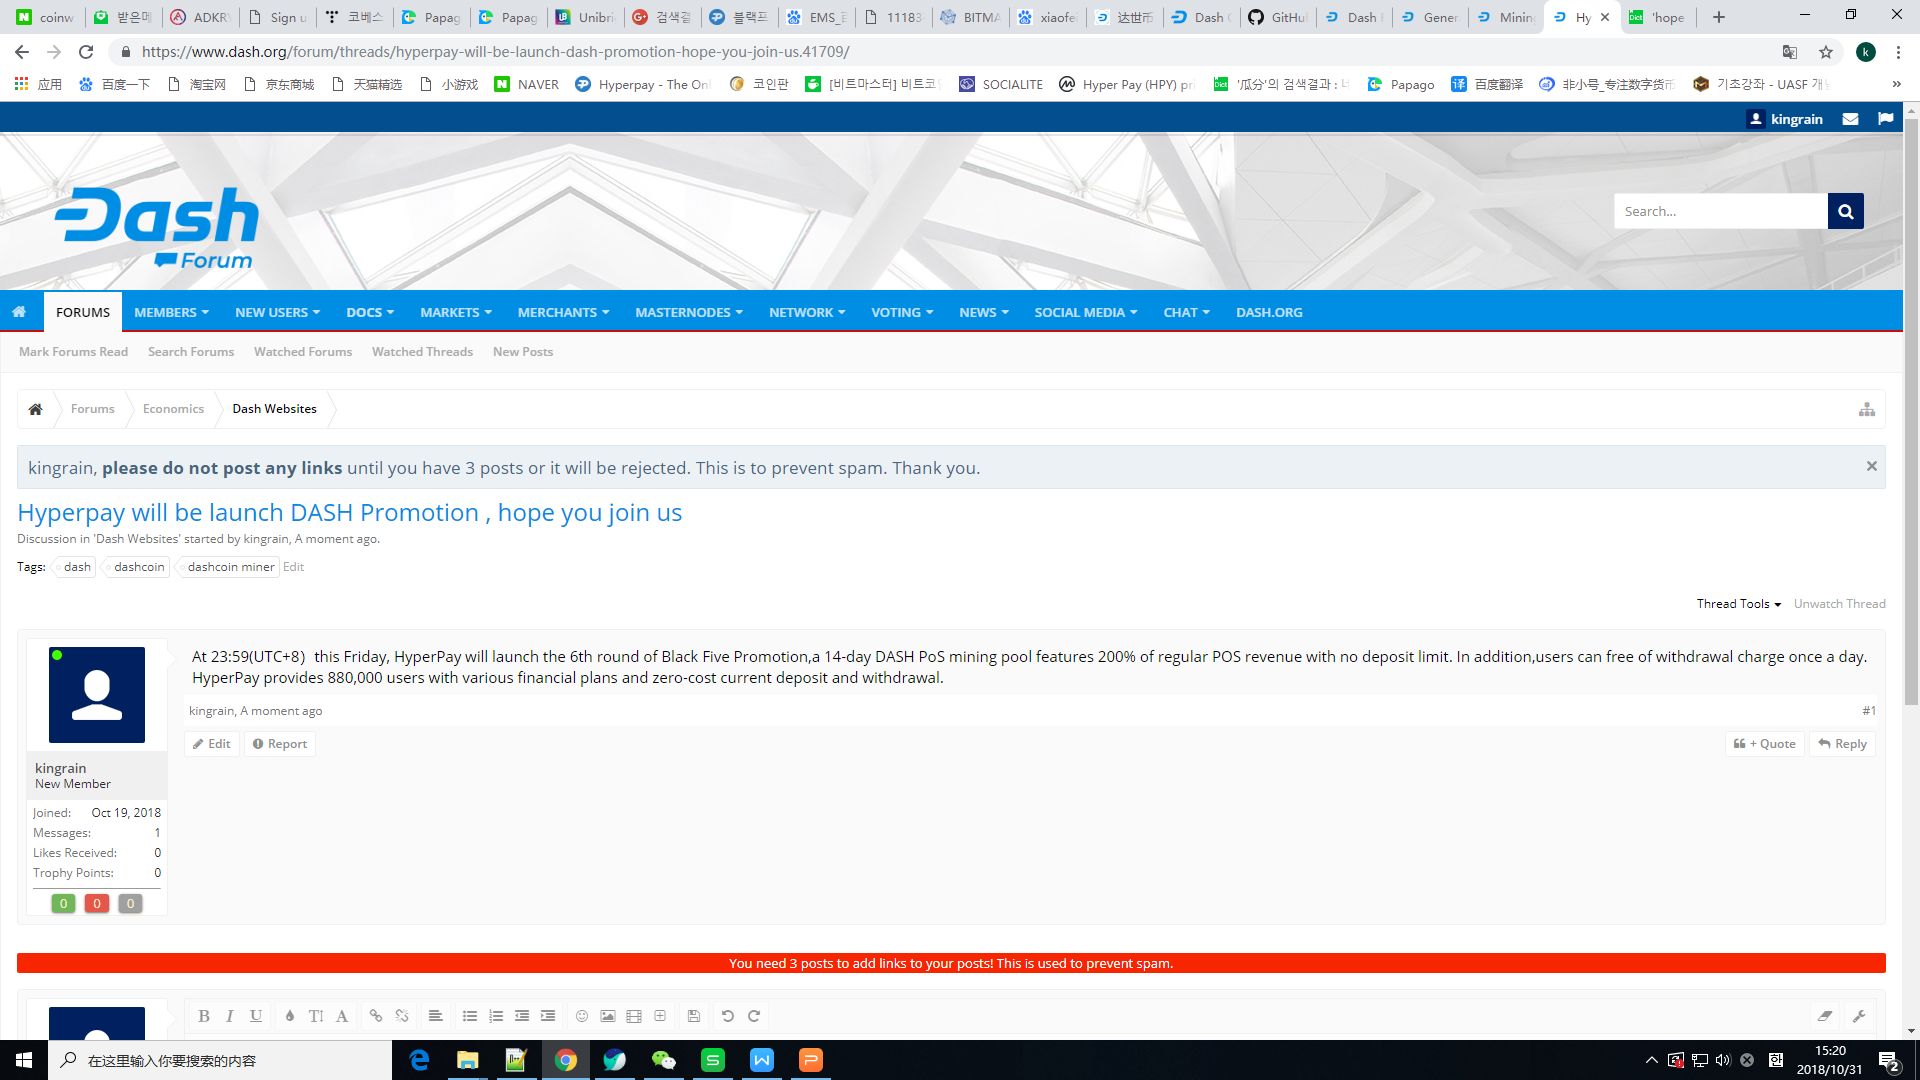The image size is (1920, 1080).
Task: Open the News menu
Action: coord(984,312)
